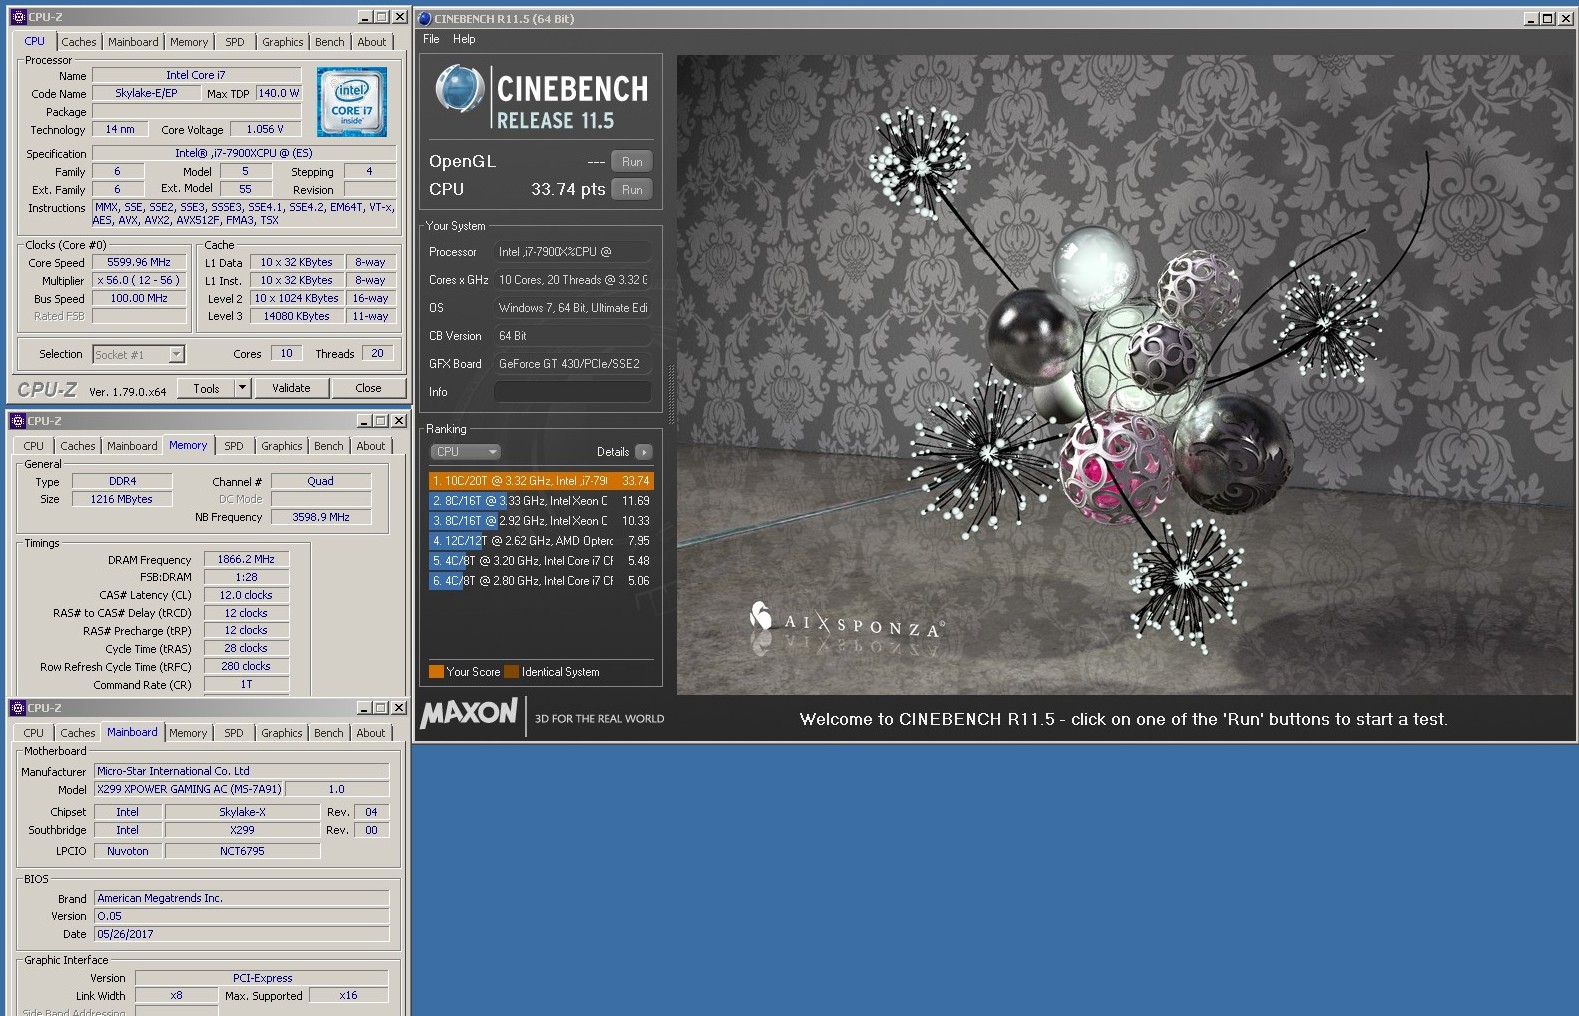Click the Core Speed value 5599.96 MHz
Image resolution: width=1579 pixels, height=1016 pixels.
140,262
